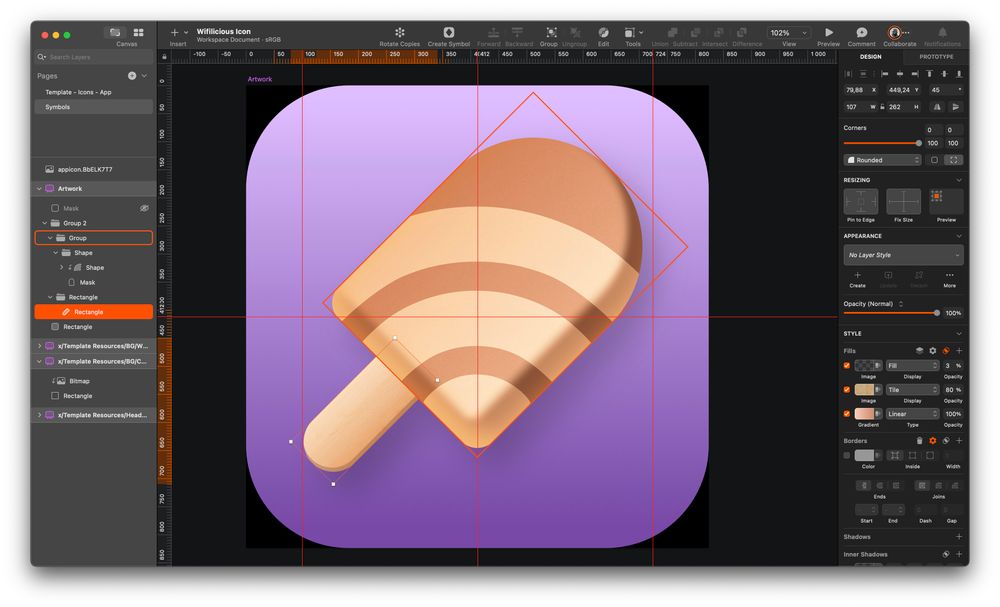The width and height of the screenshot is (1000, 607).
Task: Open the Rounded corner style dropdown
Action: point(883,160)
